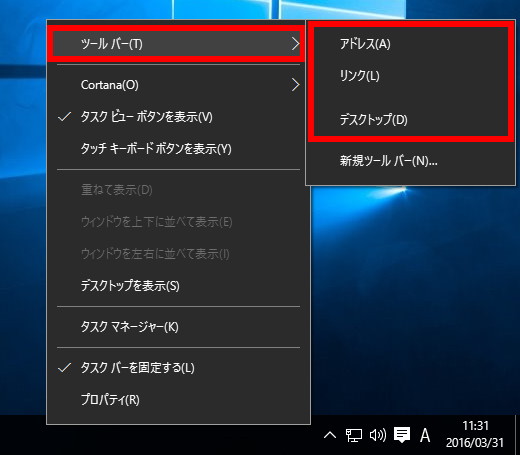Open the Action Center notification icon

point(402,435)
